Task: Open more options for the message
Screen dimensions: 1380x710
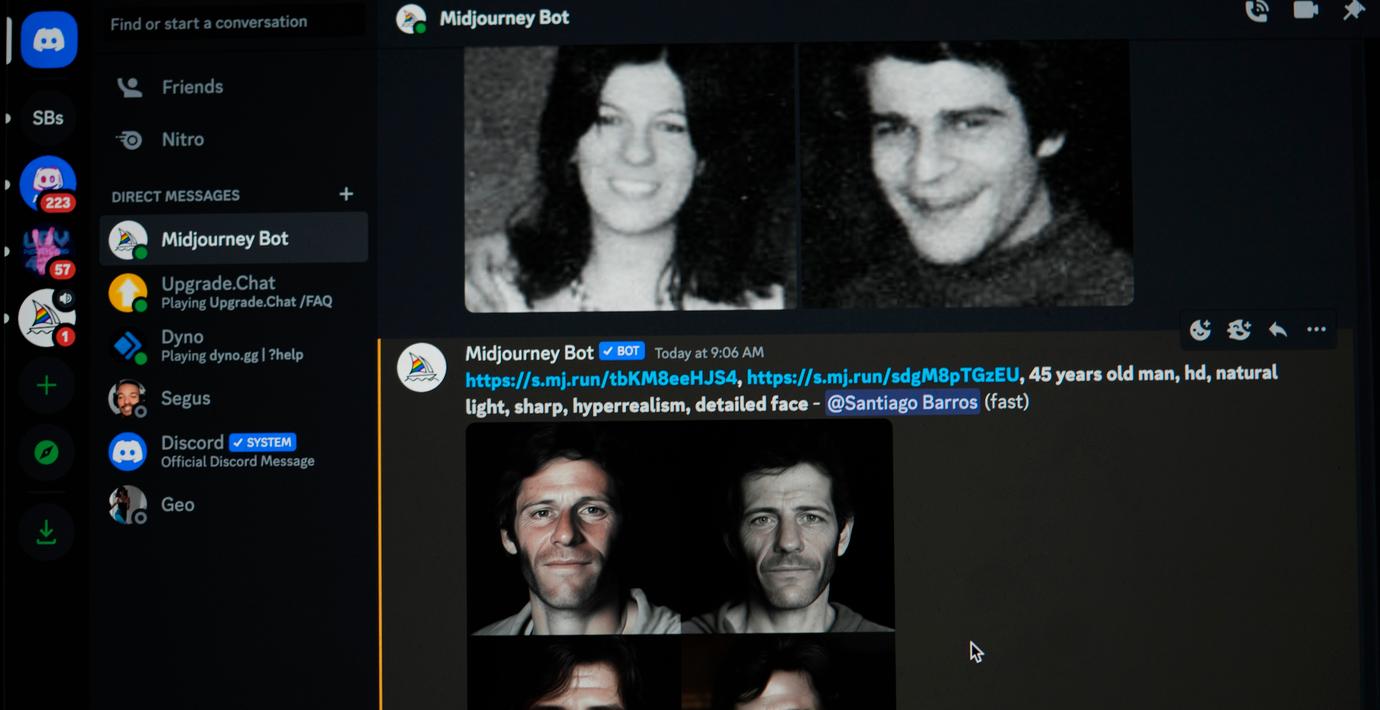Action: click(x=1316, y=330)
